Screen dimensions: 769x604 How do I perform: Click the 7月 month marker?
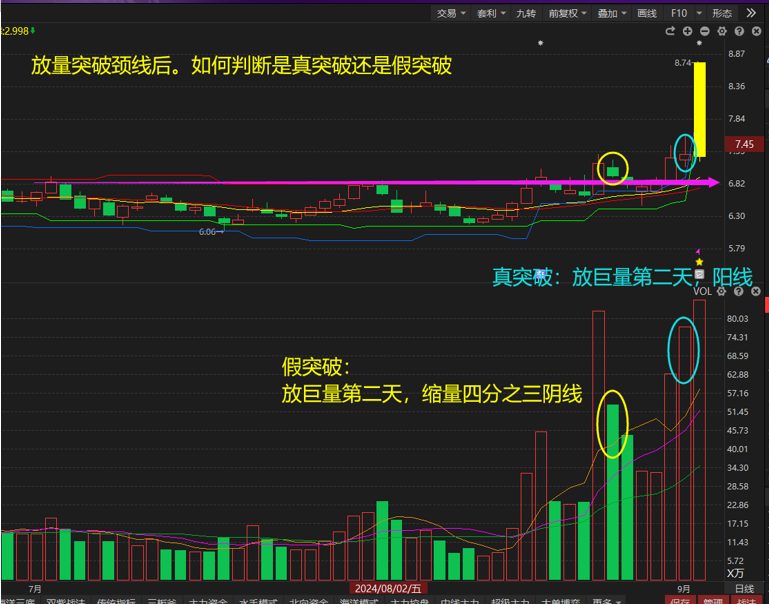pyautogui.click(x=35, y=589)
